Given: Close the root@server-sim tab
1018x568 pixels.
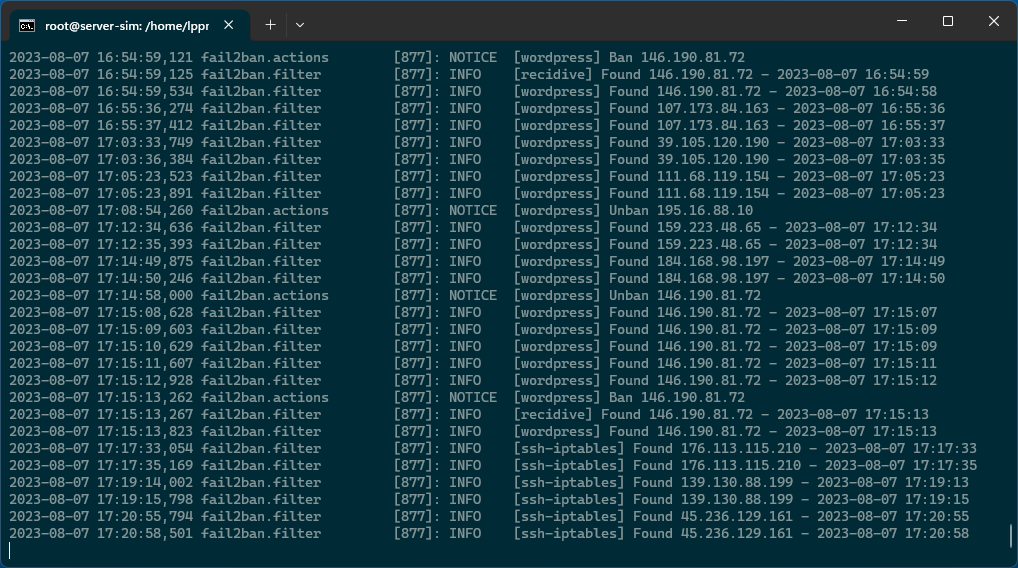Looking at the screenshot, I should [228, 24].
